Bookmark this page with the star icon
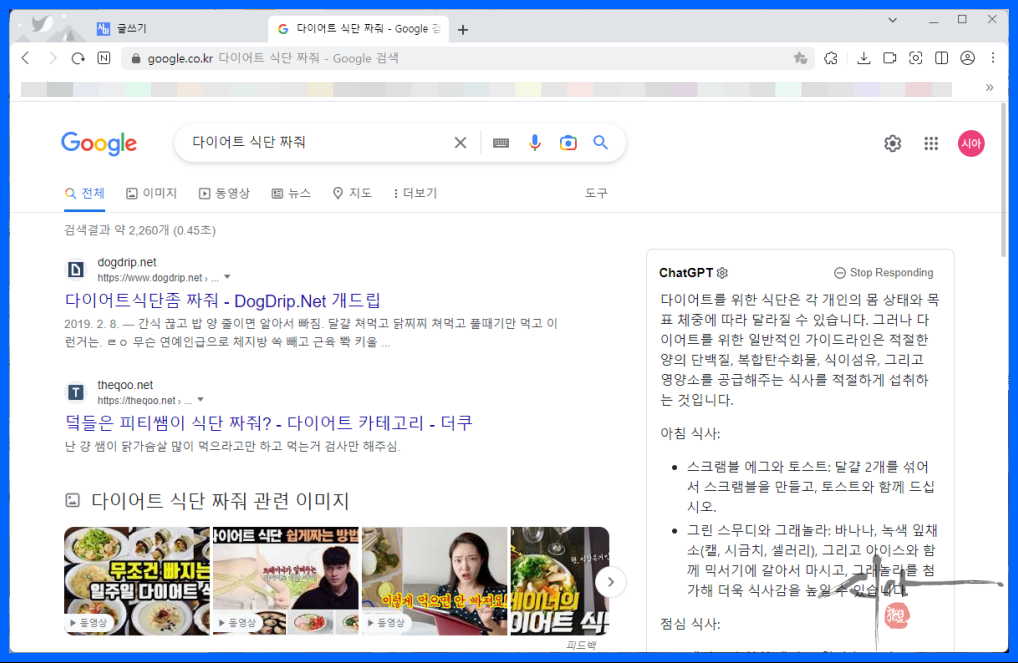1018x663 pixels. click(800, 58)
